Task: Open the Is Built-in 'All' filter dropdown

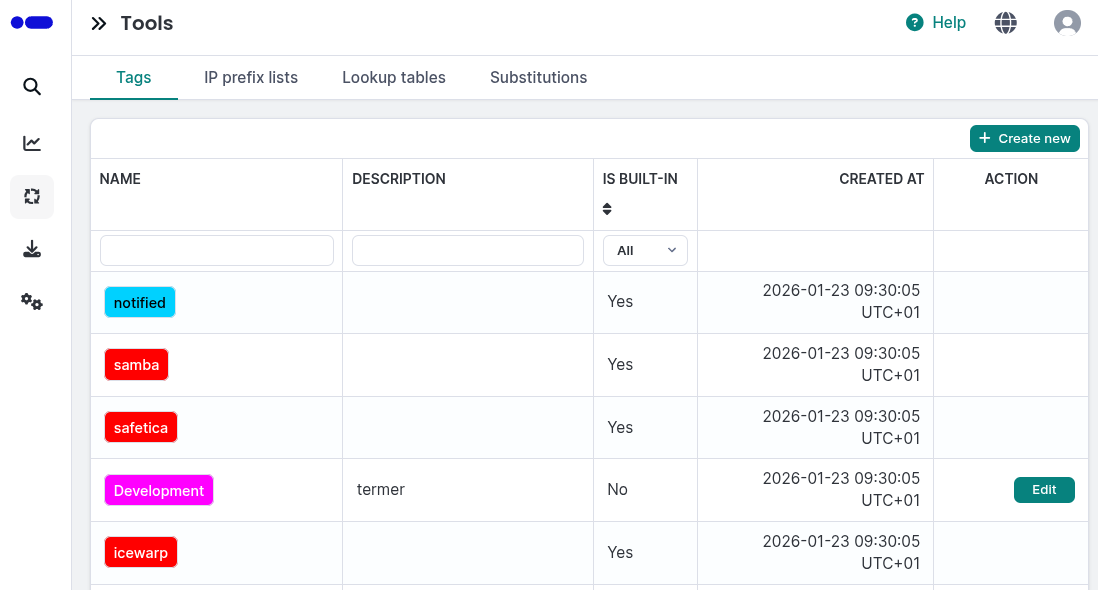Action: click(645, 251)
